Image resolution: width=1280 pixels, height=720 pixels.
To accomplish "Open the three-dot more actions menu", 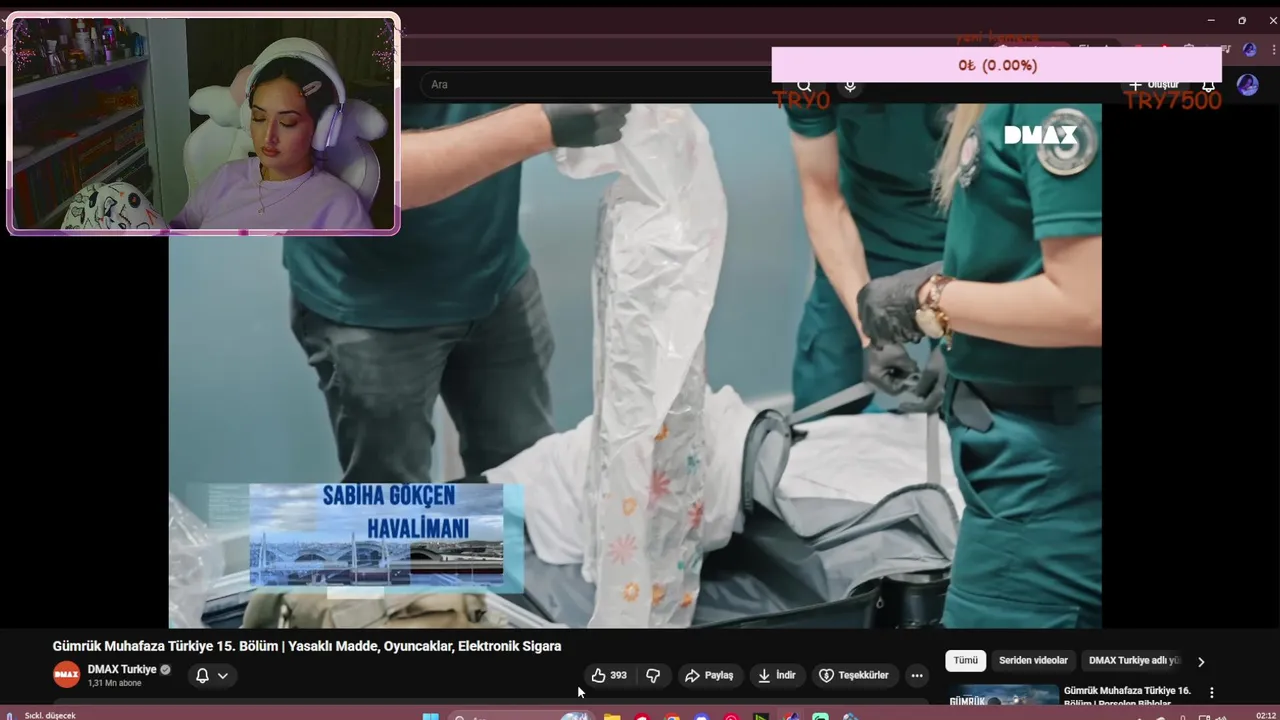I will point(917,675).
